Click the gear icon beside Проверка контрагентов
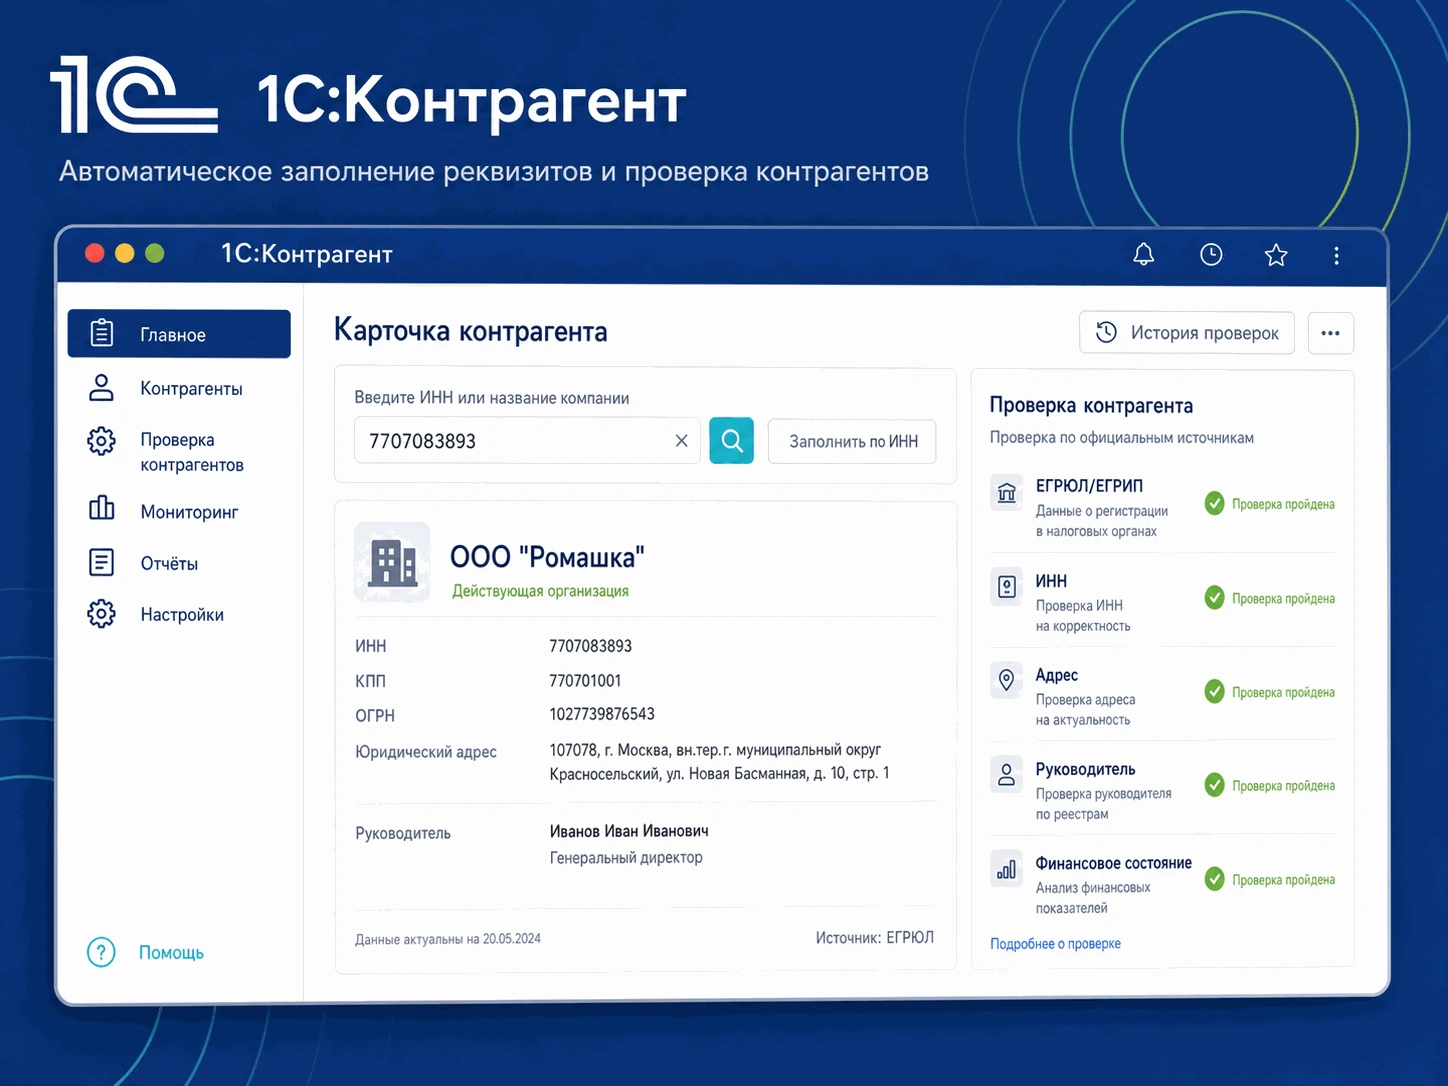1448x1086 pixels. point(101,440)
